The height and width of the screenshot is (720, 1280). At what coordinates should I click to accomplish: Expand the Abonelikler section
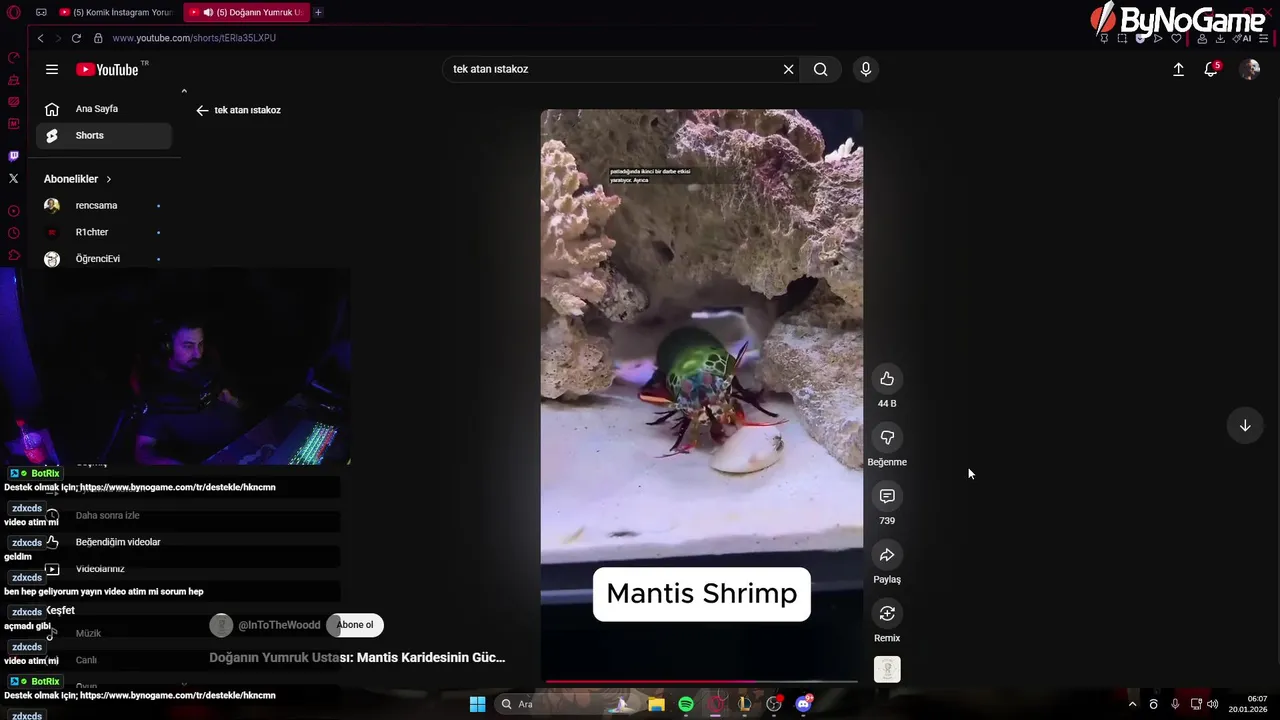point(78,179)
